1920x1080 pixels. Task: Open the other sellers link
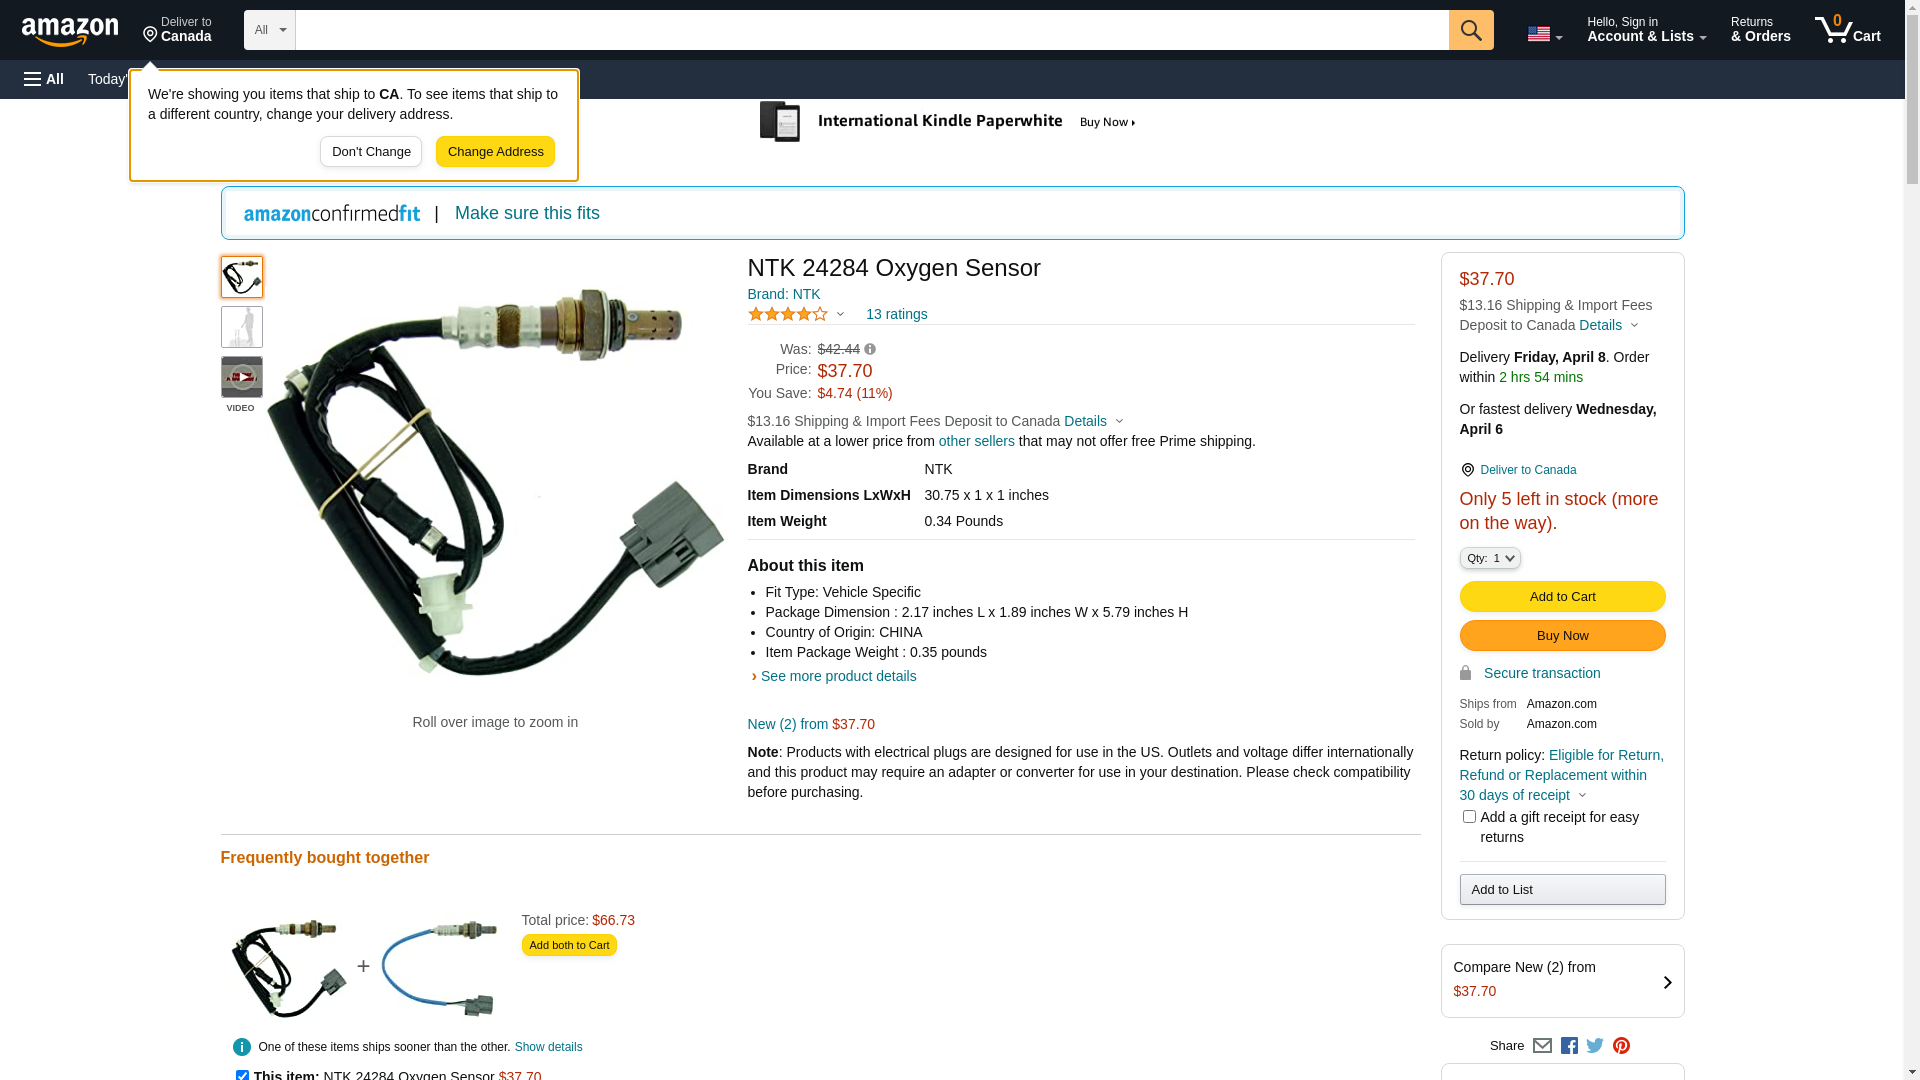976,441
